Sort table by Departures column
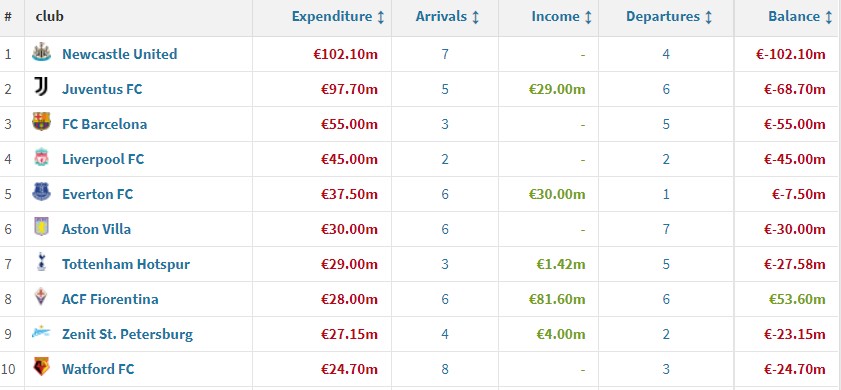Viewport: 841px width, 390px height. tap(669, 17)
